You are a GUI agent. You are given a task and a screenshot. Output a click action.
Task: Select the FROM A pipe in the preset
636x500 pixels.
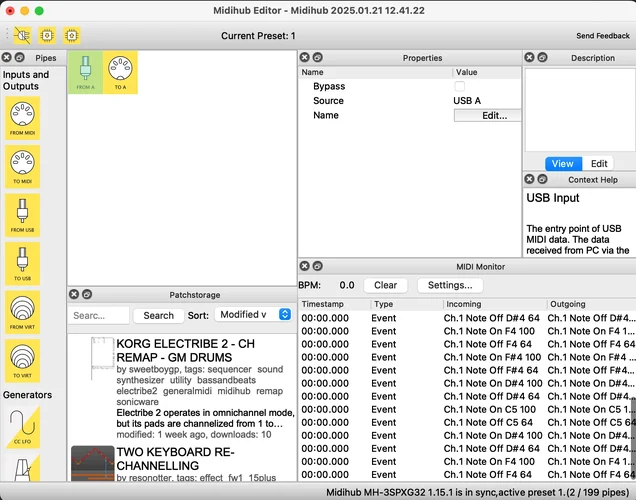coord(85,72)
